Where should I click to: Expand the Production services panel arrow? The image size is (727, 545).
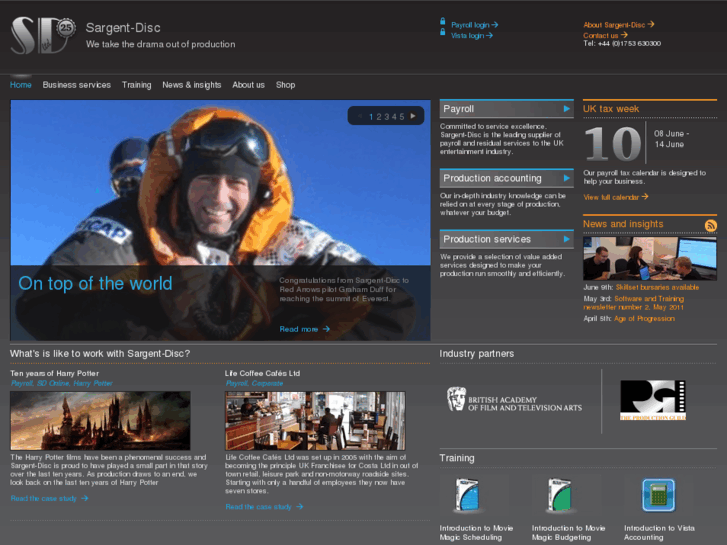[x=566, y=239]
